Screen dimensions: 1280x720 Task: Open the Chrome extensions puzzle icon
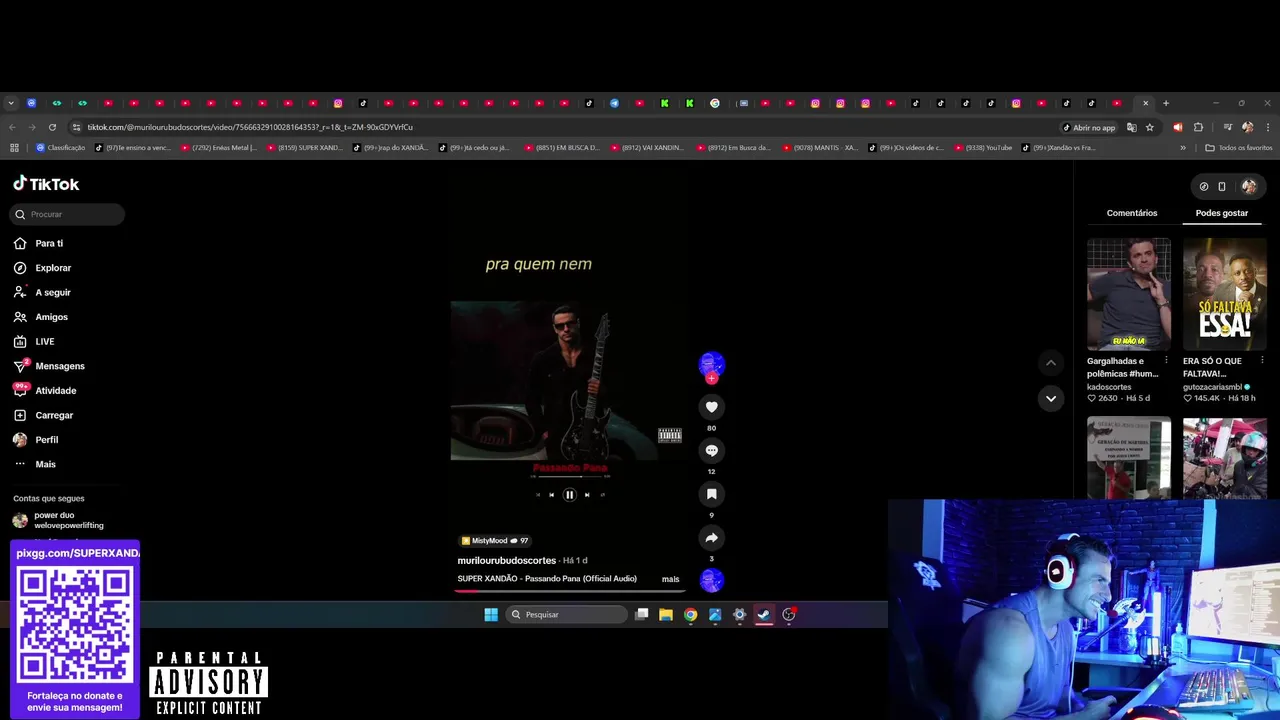click(1199, 127)
